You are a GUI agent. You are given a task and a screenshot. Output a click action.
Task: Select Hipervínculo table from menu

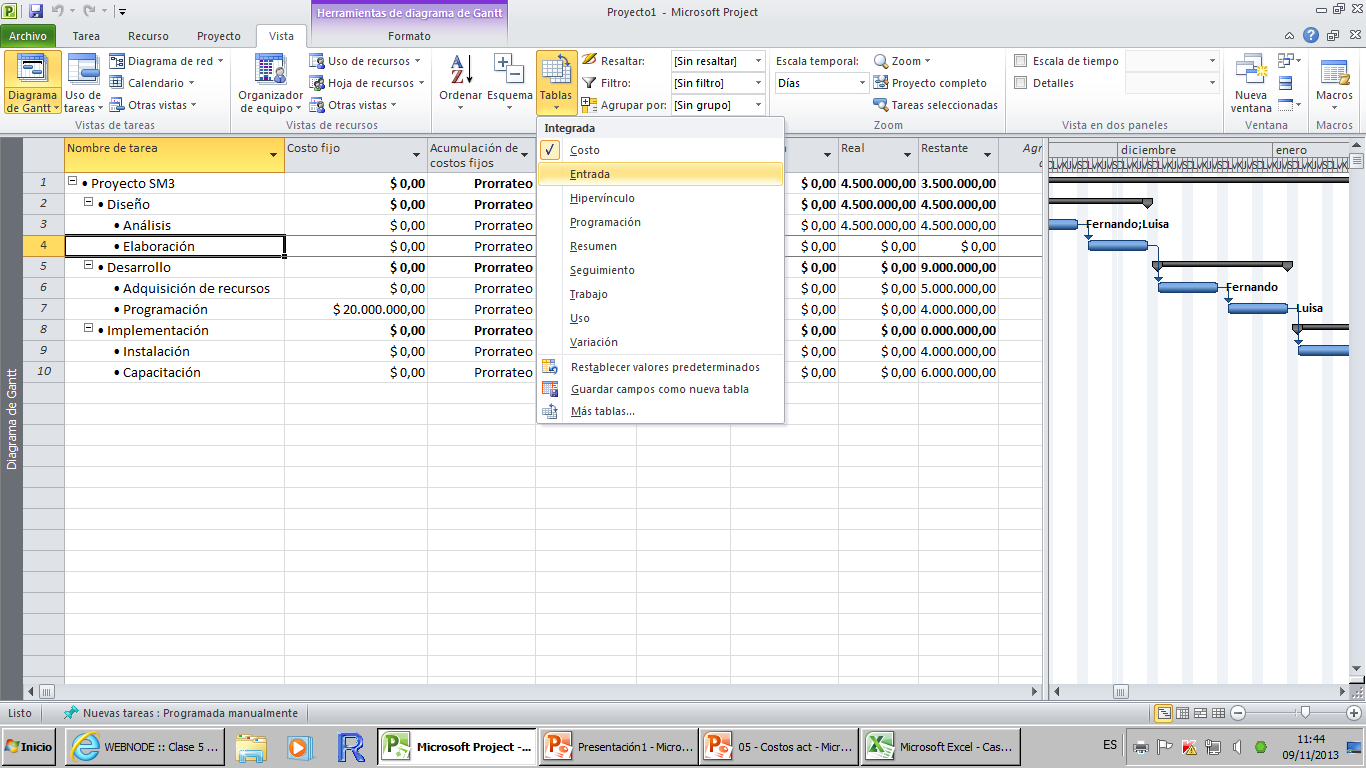pyautogui.click(x=660, y=198)
